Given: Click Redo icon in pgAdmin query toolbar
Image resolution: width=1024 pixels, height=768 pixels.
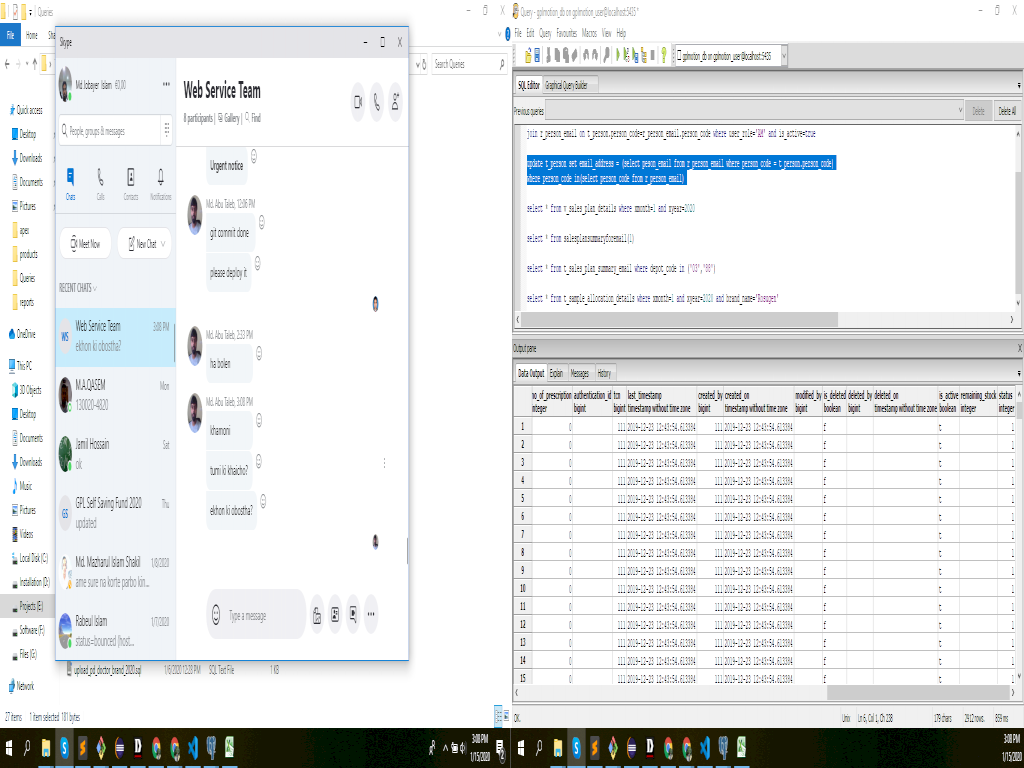Looking at the screenshot, I should click(595, 56).
